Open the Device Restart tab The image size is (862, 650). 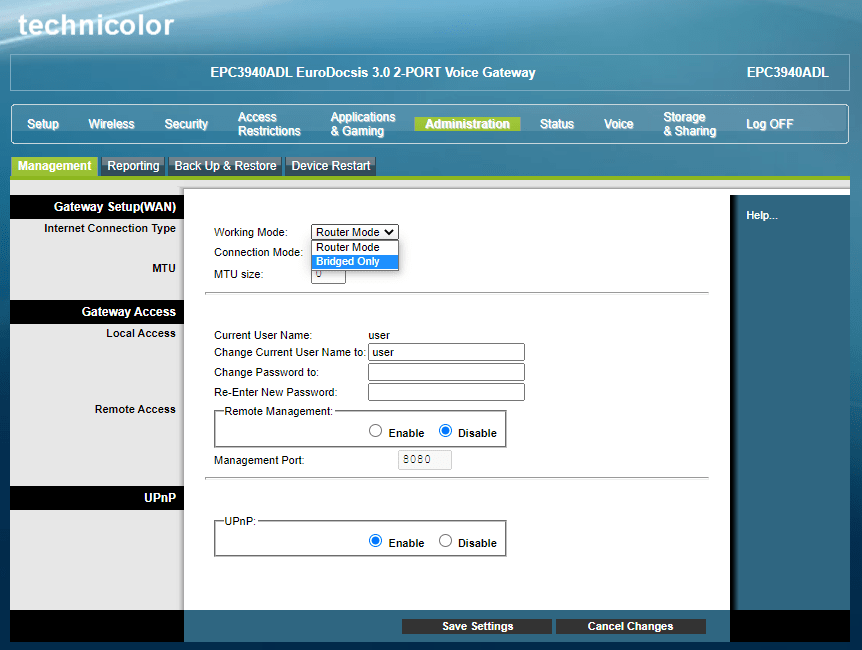[330, 166]
